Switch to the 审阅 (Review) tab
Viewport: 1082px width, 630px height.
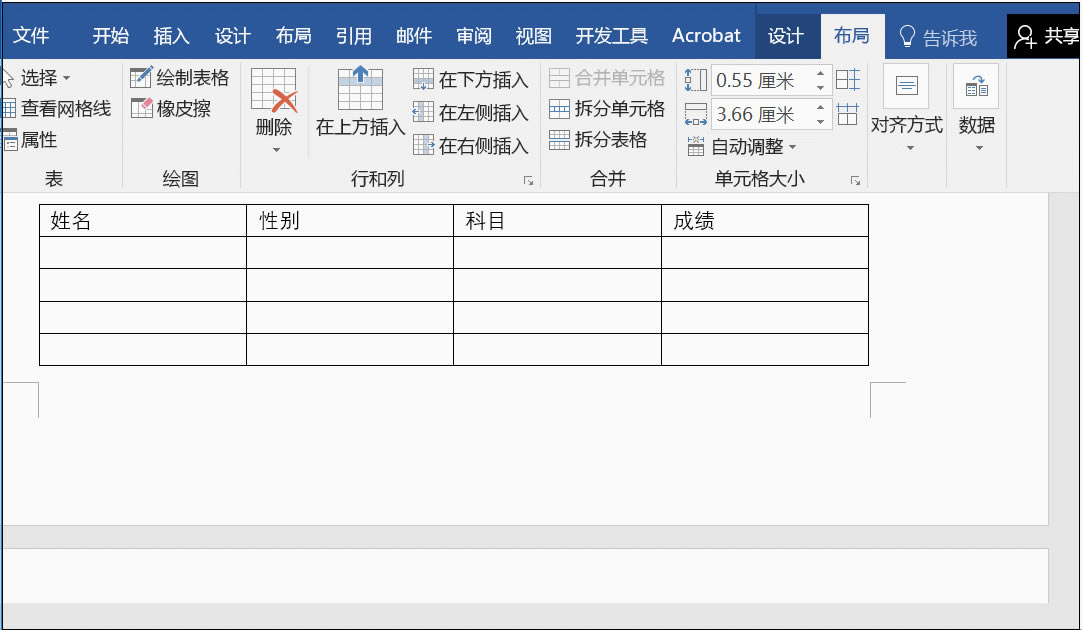473,36
